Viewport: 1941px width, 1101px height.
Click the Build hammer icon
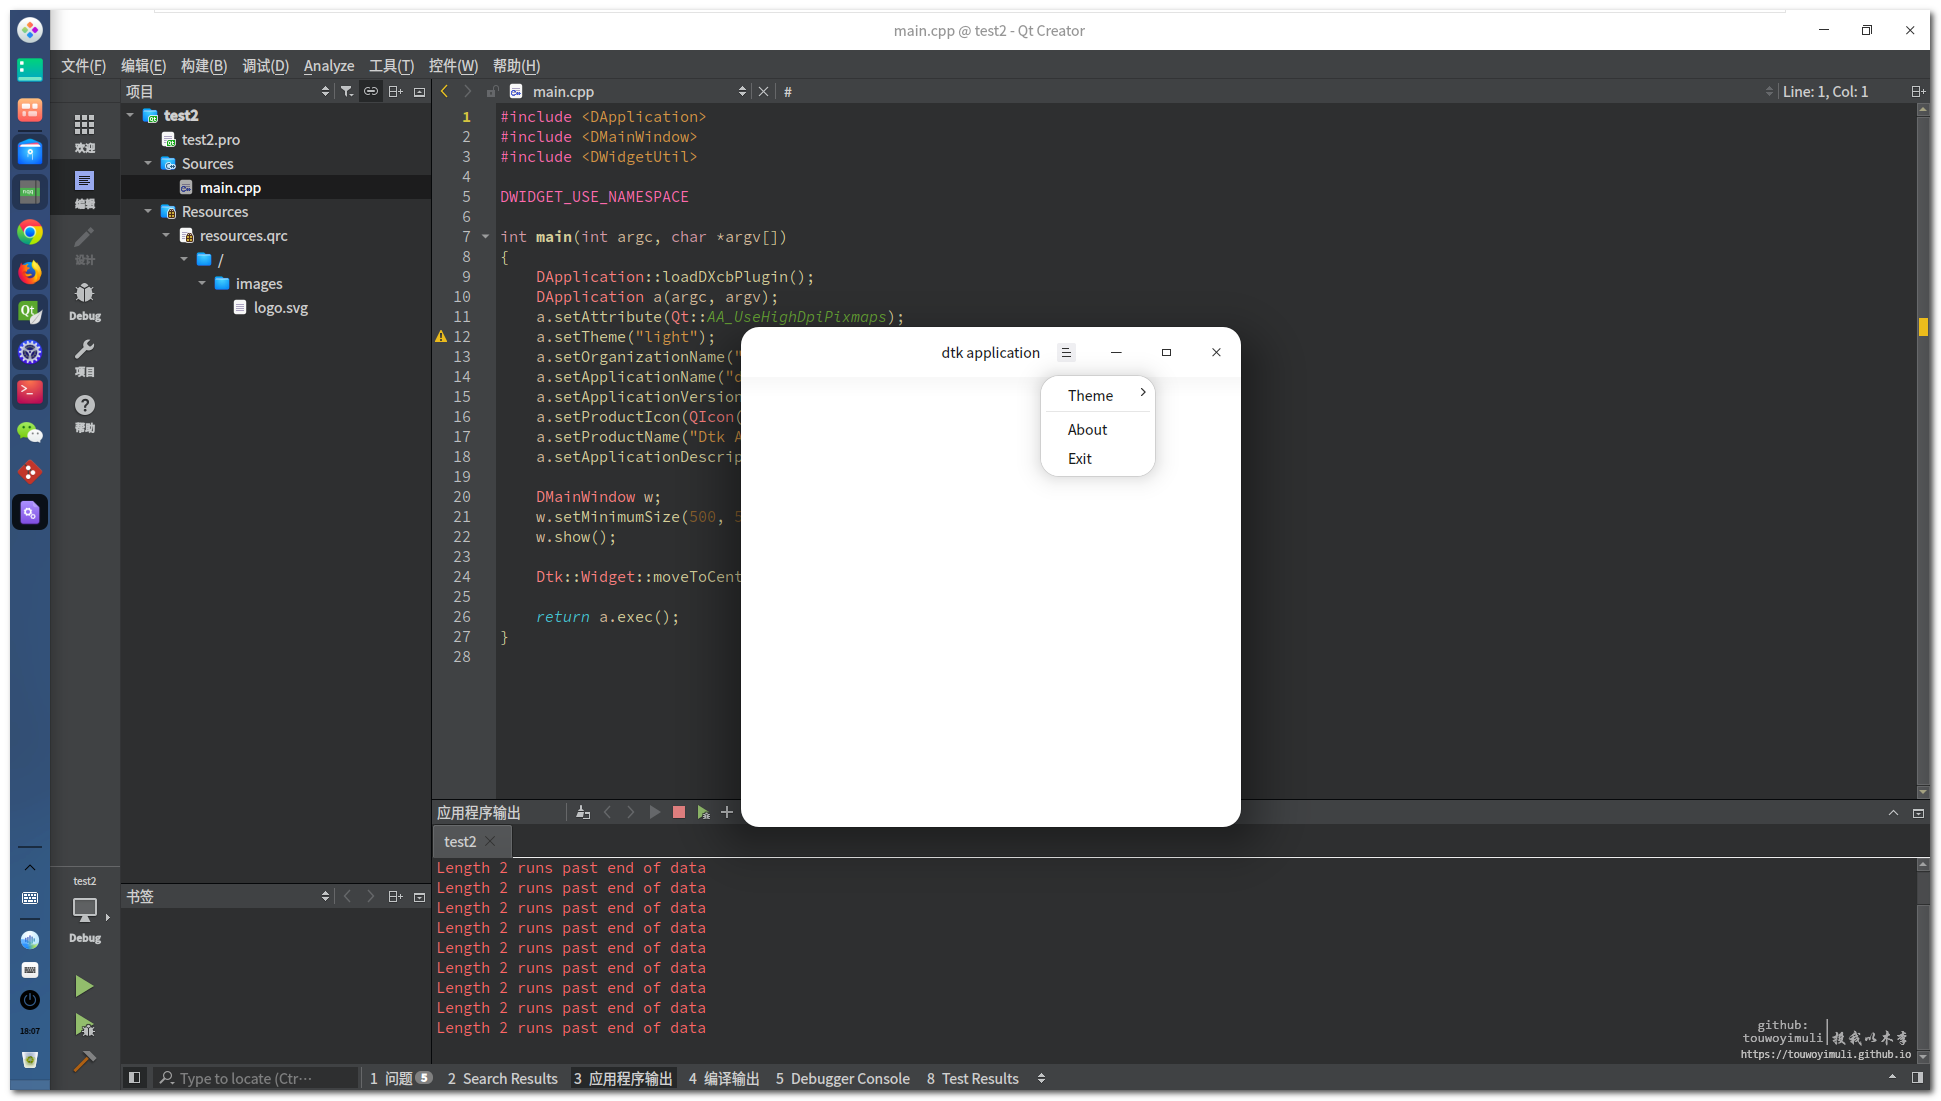point(84,1061)
